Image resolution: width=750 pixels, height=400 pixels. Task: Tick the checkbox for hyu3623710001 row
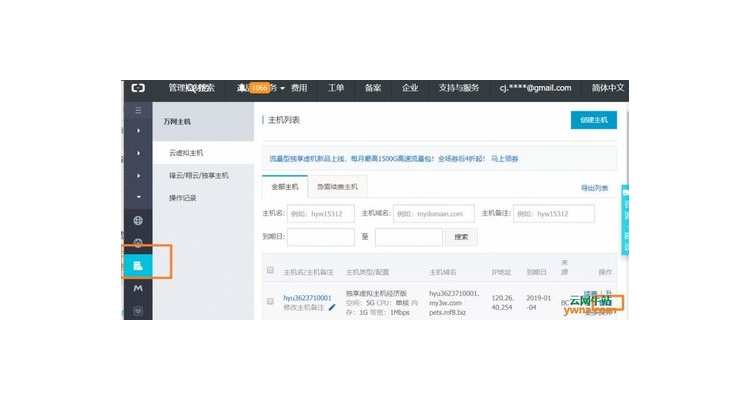270,301
